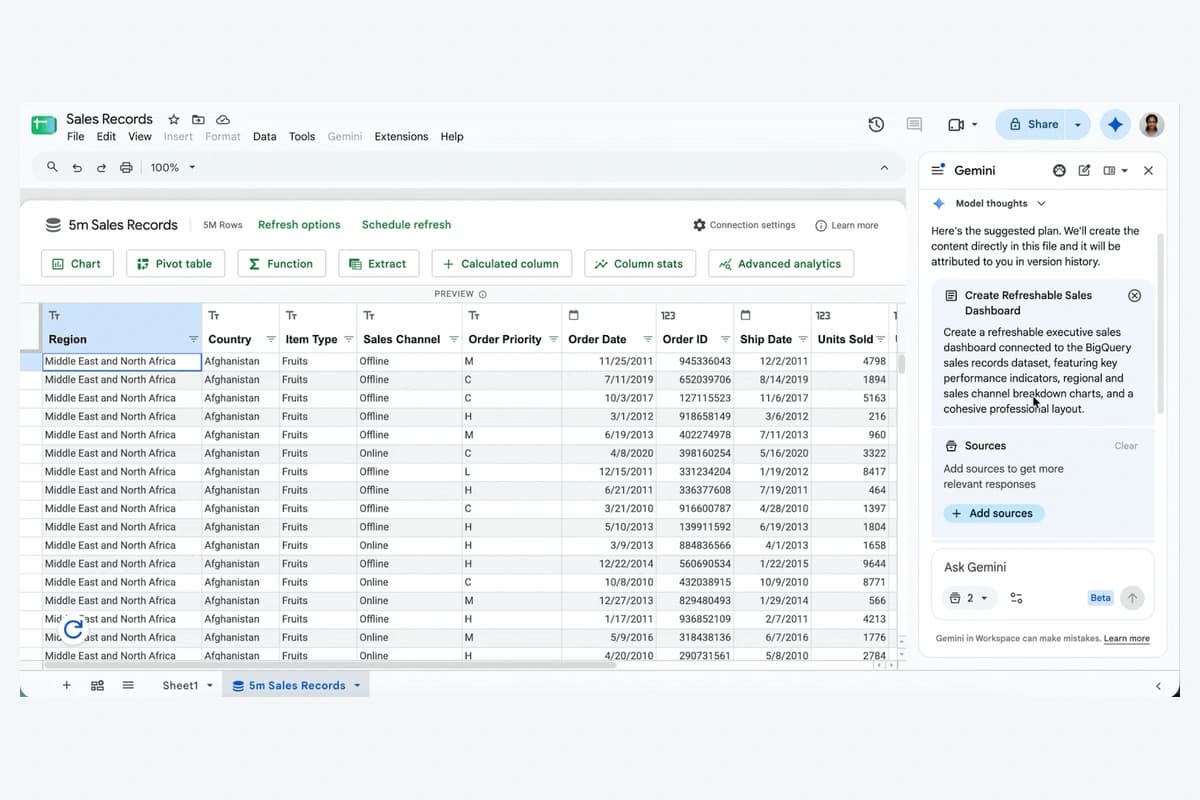This screenshot has height=800, width=1200.
Task: Open version history clock icon
Action: coord(876,125)
